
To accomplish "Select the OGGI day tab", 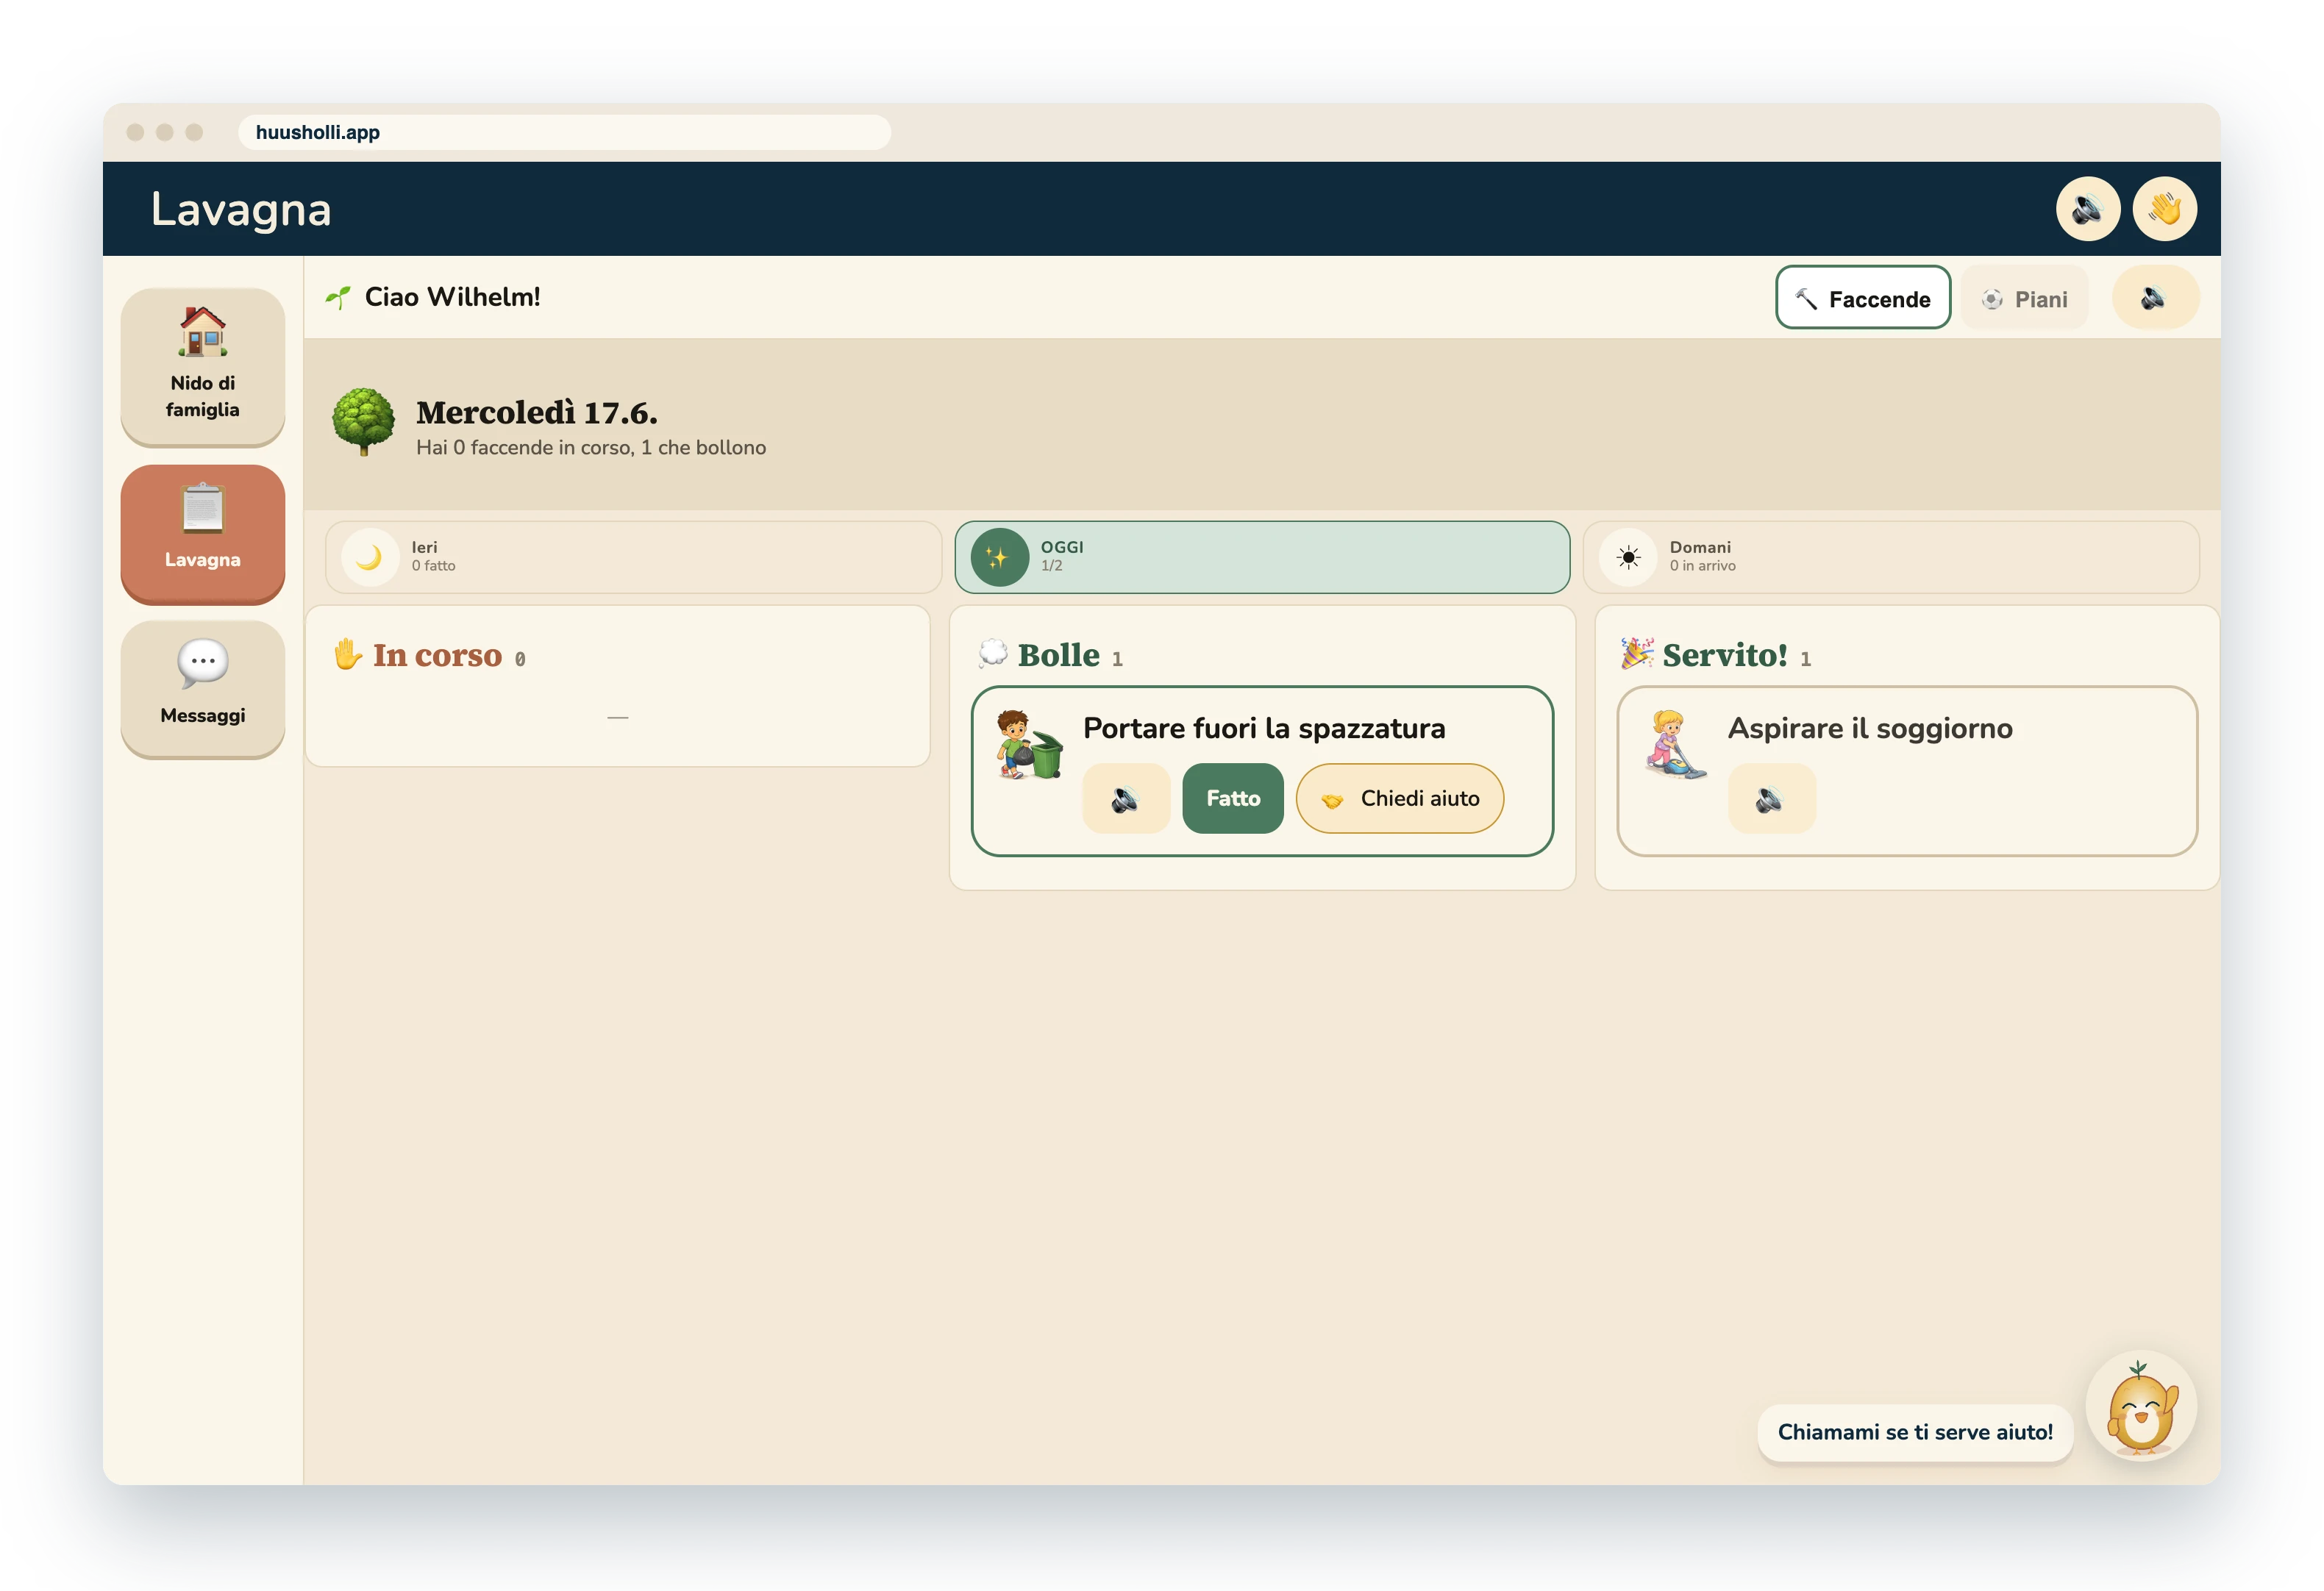I will pyautogui.click(x=1262, y=557).
